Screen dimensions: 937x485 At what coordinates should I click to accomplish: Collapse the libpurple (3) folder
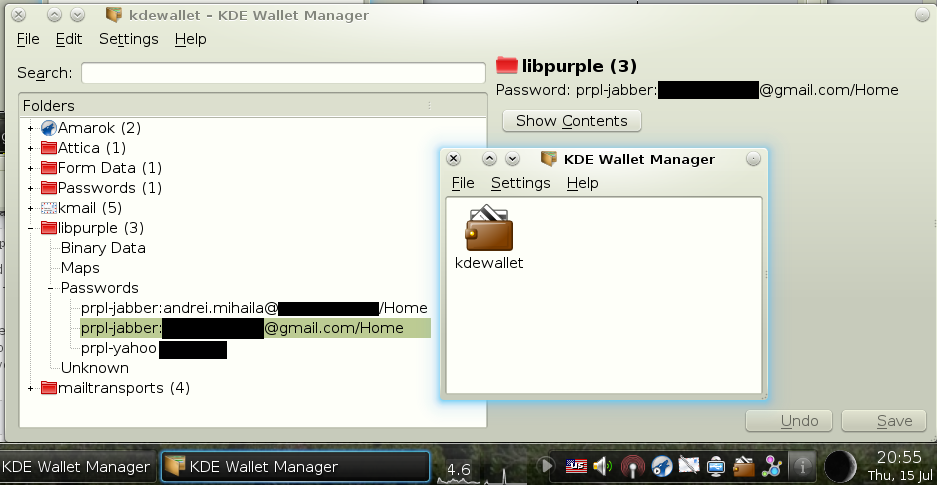click(x=30, y=228)
